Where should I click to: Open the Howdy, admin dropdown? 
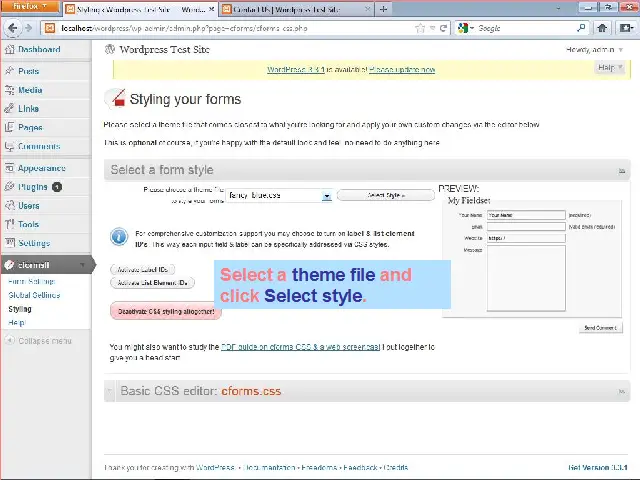594,50
